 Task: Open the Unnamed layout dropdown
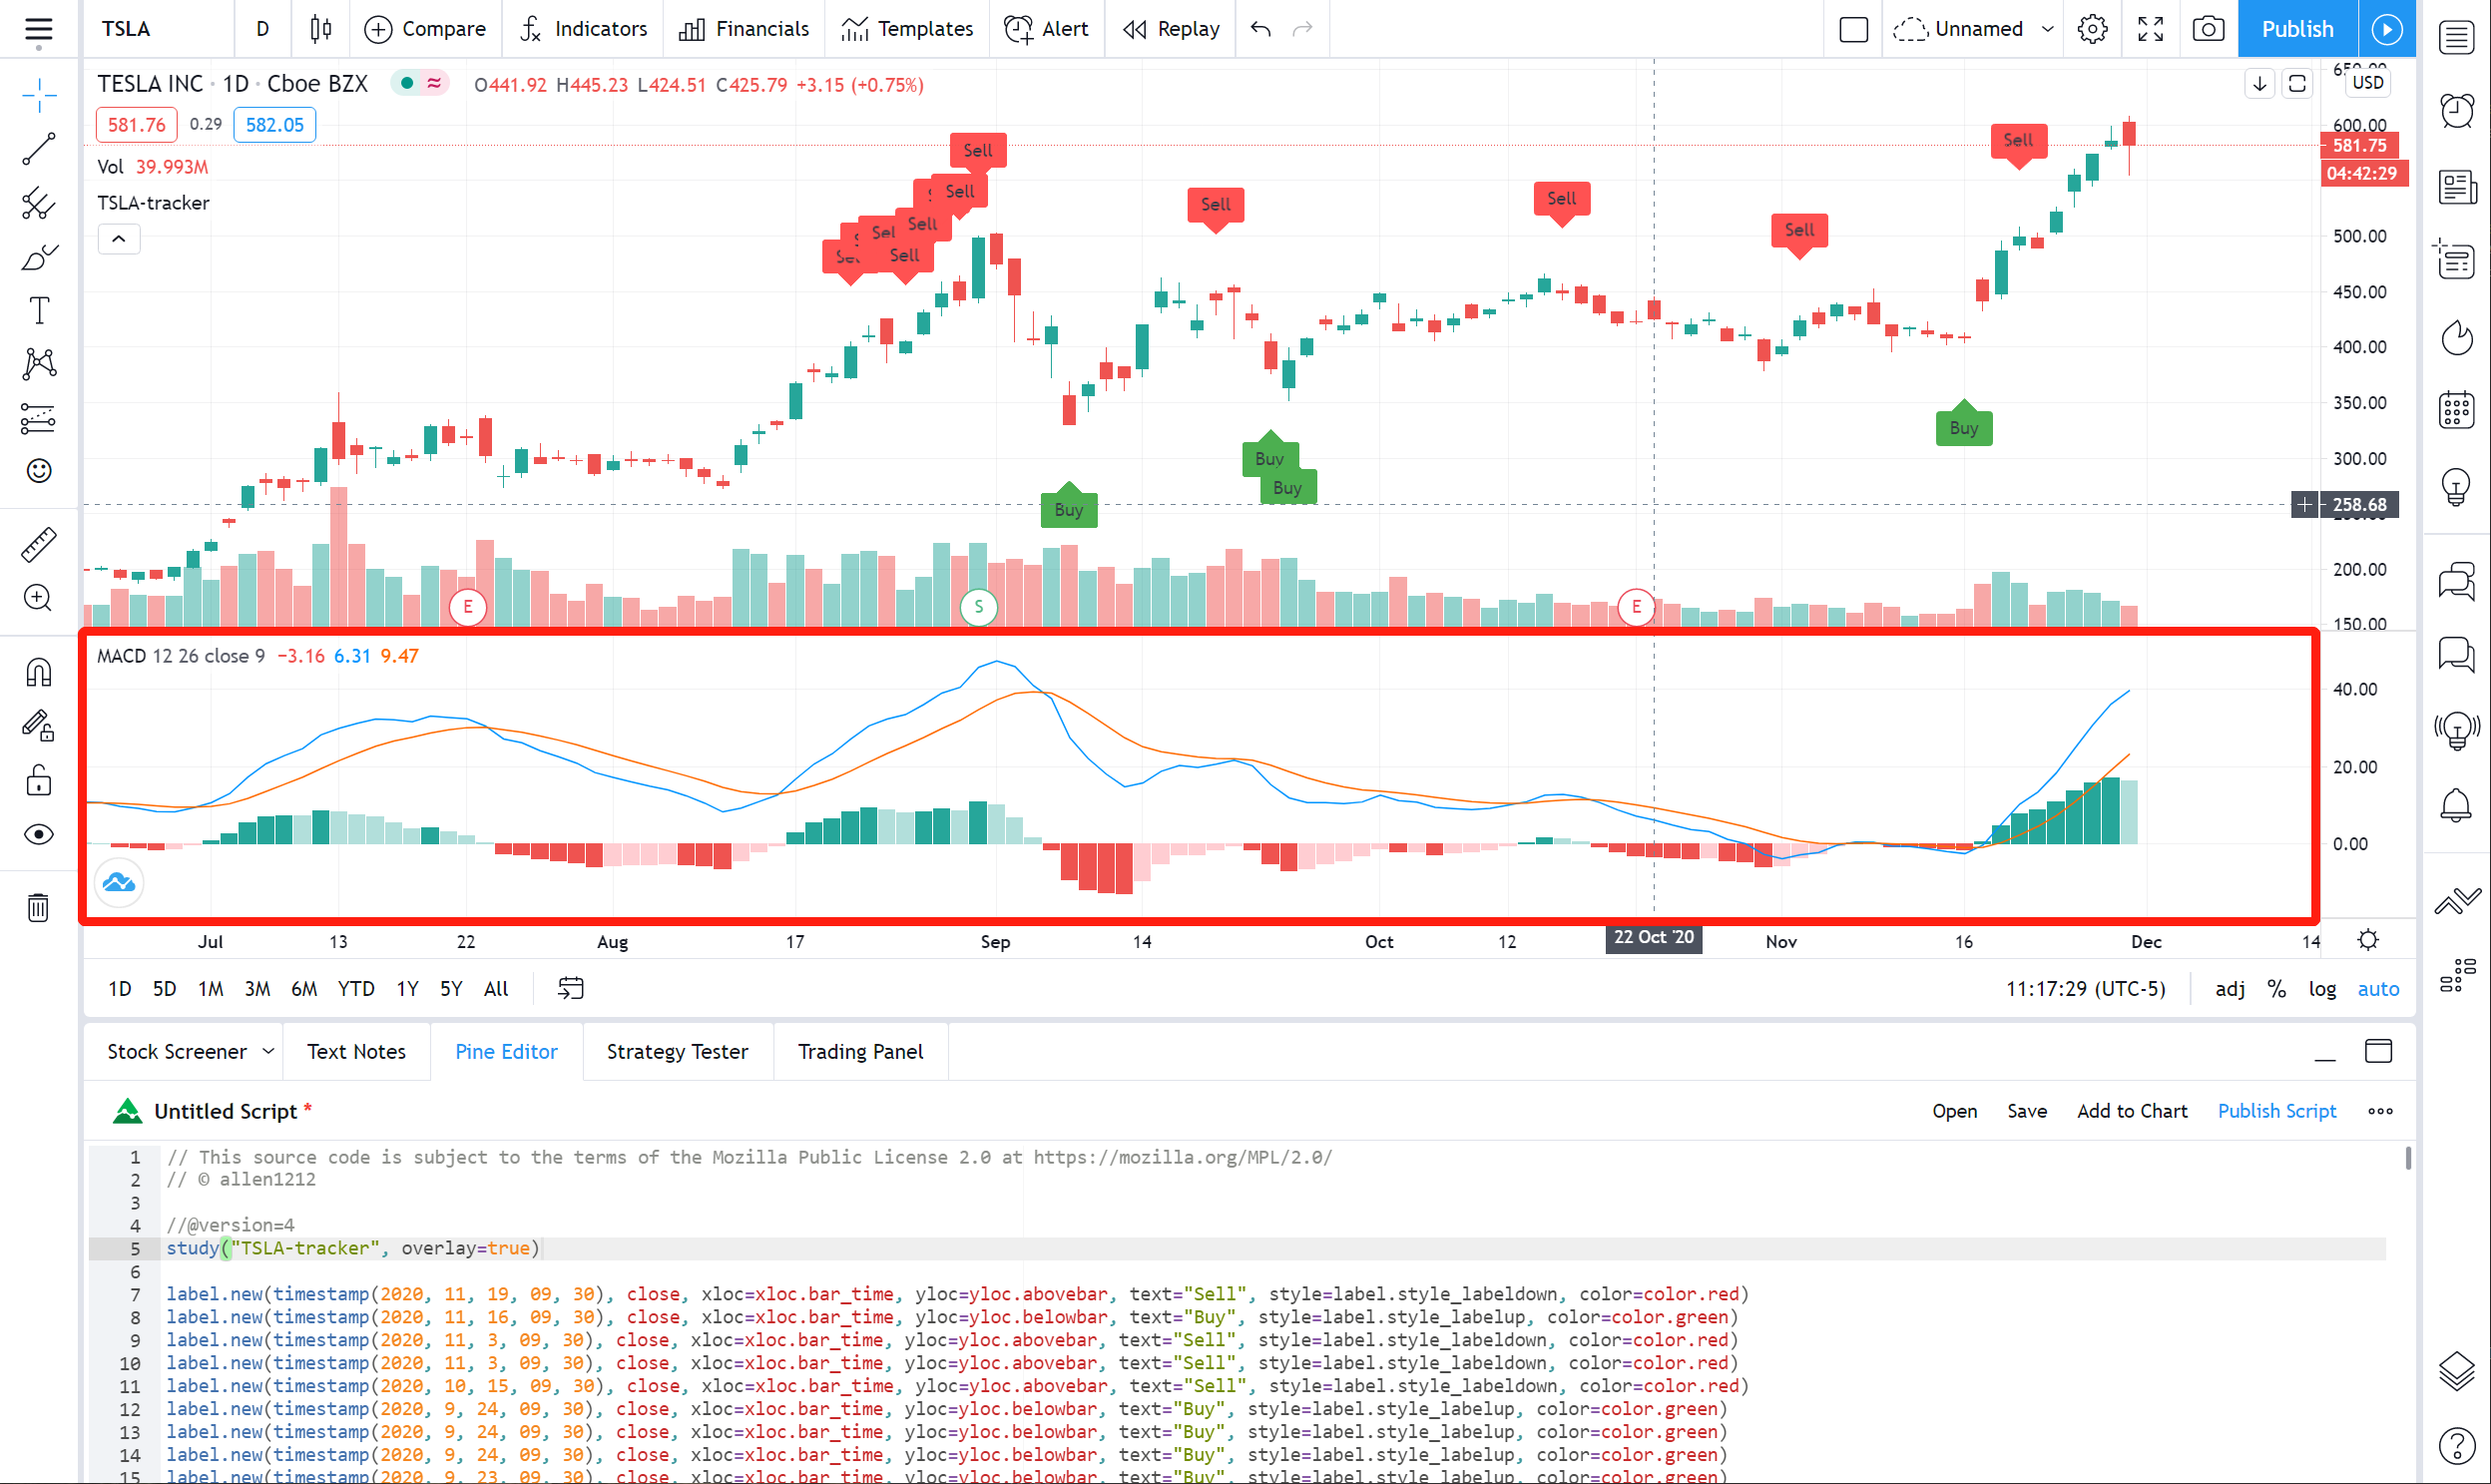coord(2047,29)
